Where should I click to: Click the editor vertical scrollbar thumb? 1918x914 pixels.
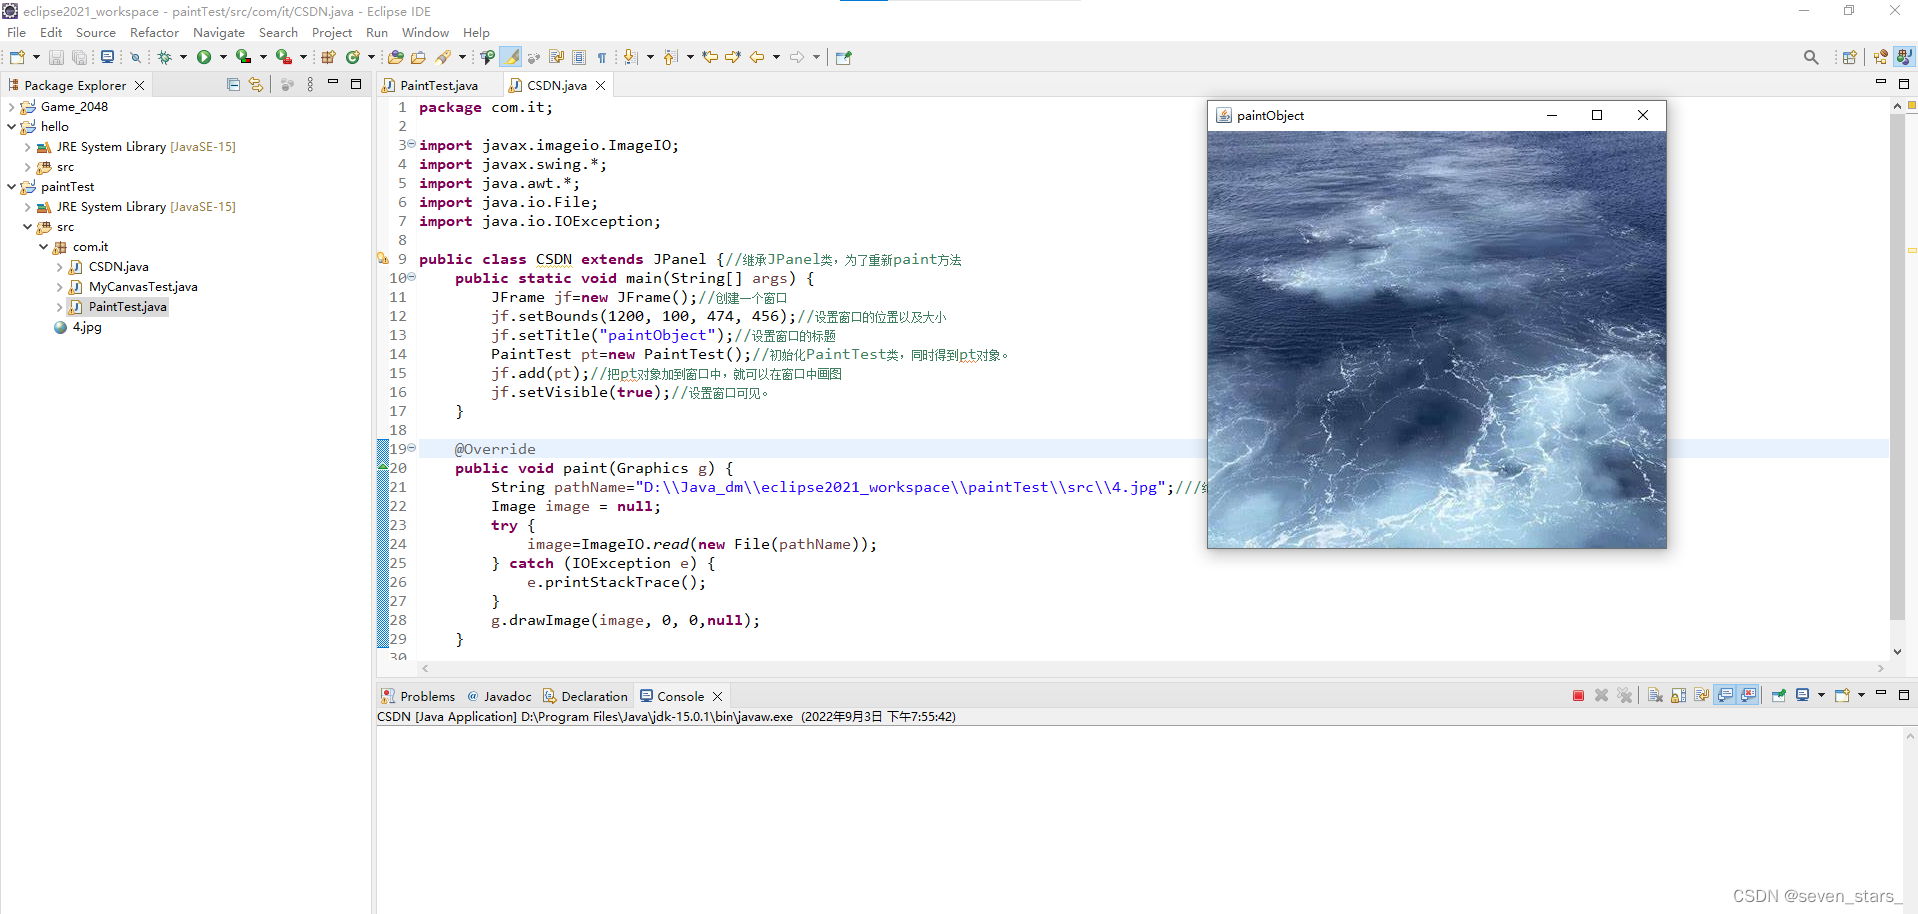pyautogui.click(x=1897, y=366)
